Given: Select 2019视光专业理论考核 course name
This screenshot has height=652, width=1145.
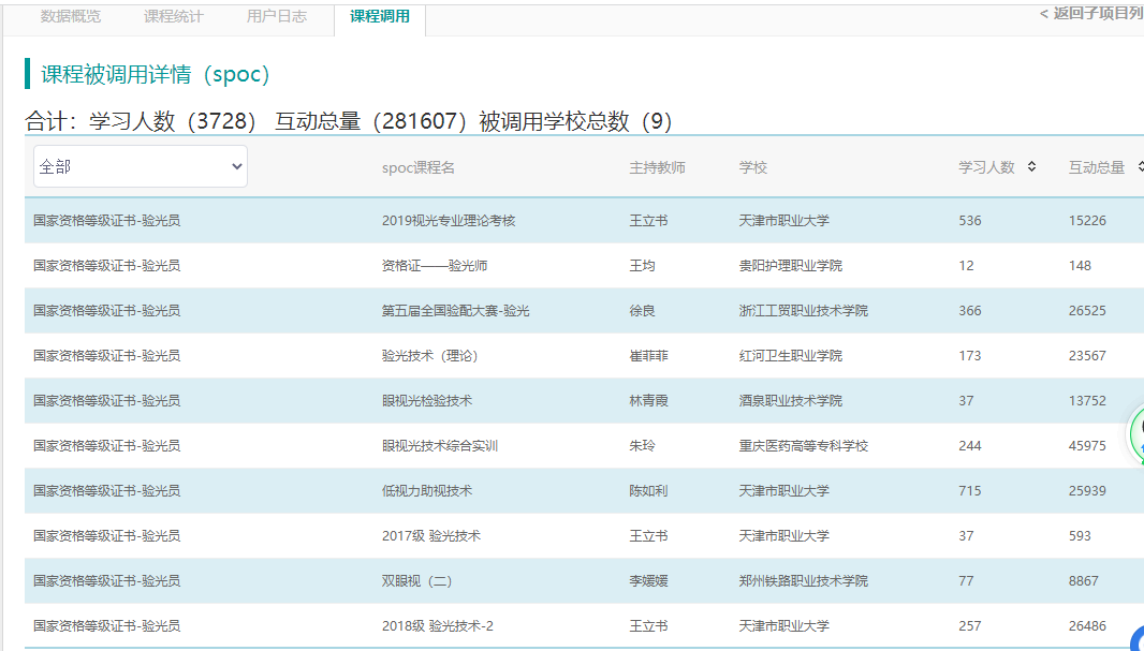Looking at the screenshot, I should 448,220.
